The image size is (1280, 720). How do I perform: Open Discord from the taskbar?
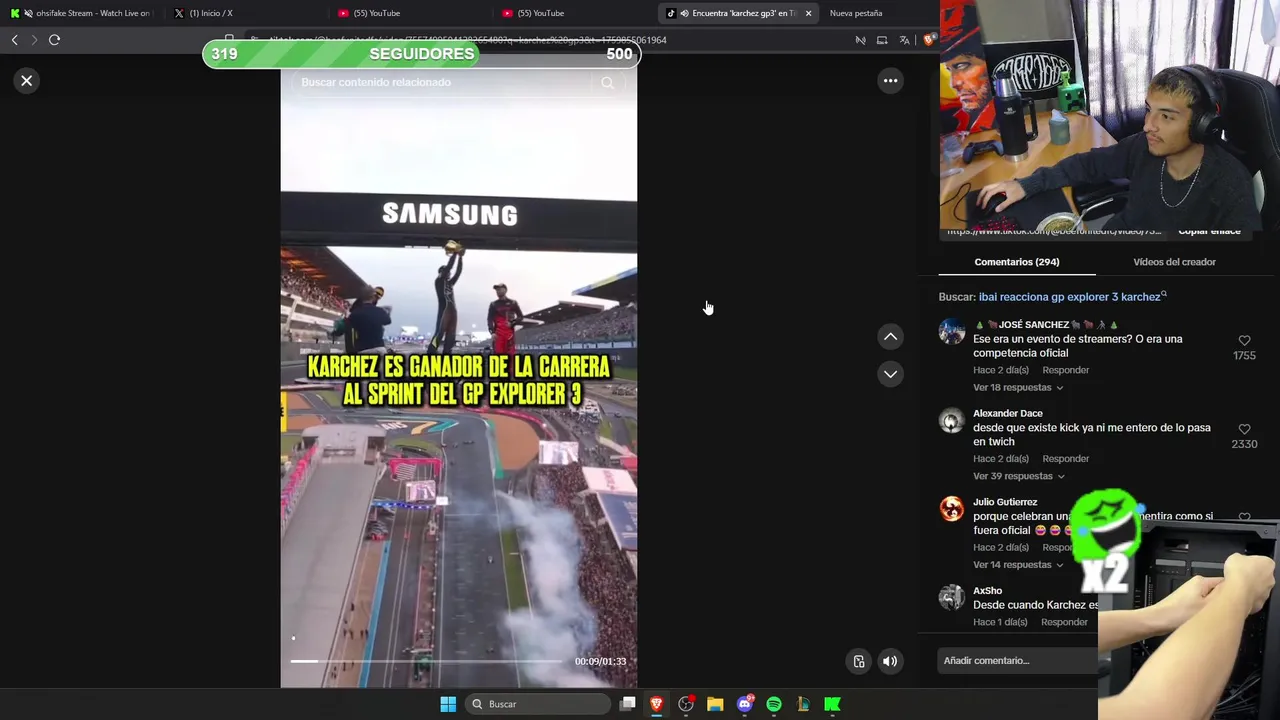coord(745,704)
